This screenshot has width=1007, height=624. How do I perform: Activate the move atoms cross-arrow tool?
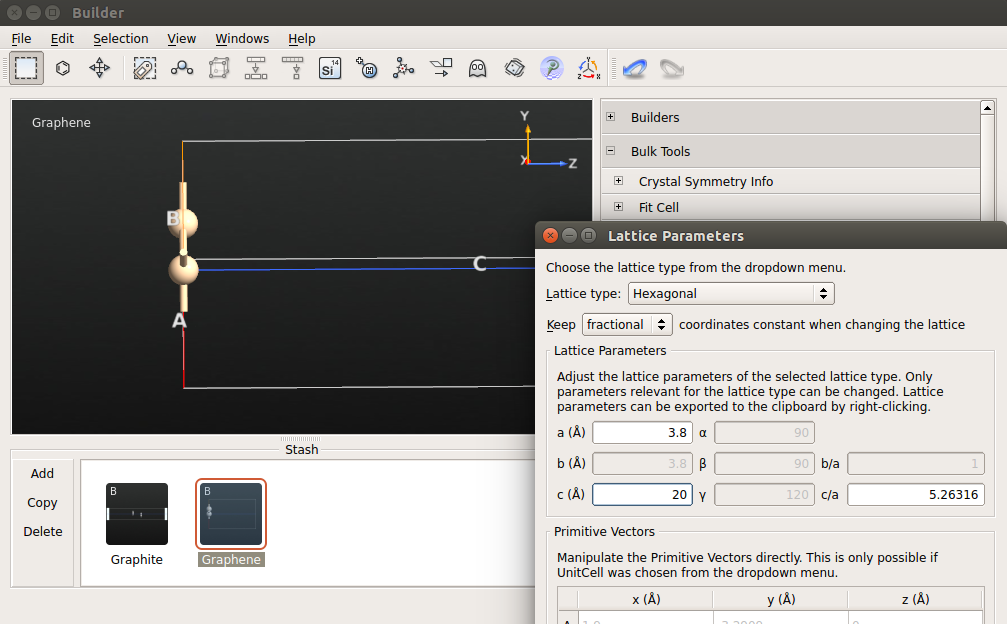[x=100, y=67]
